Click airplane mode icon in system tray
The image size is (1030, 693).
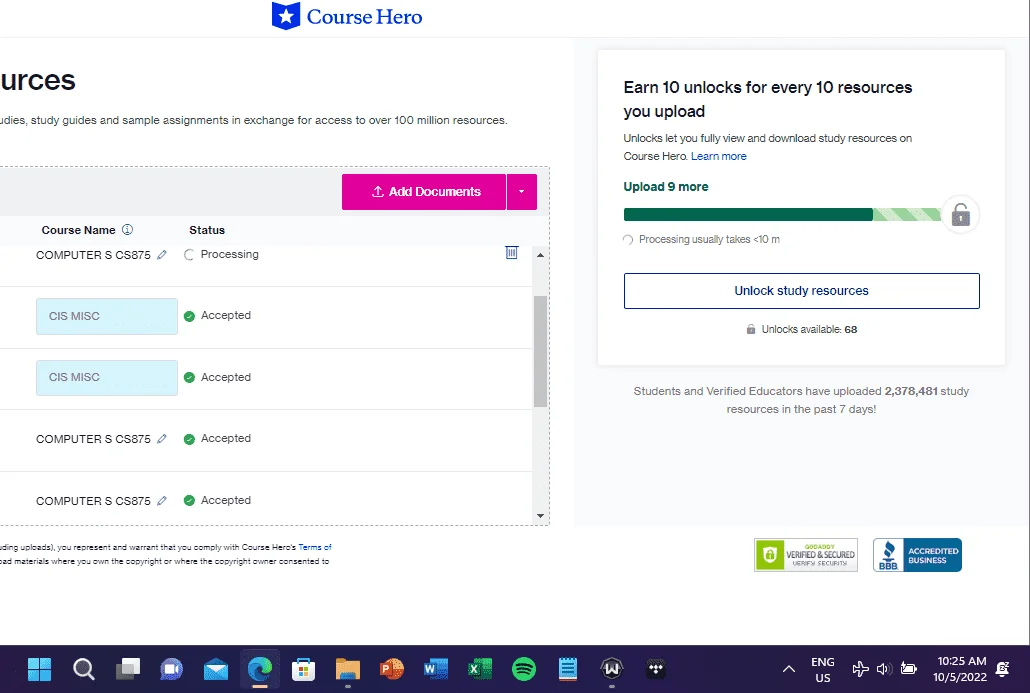pyautogui.click(x=860, y=669)
